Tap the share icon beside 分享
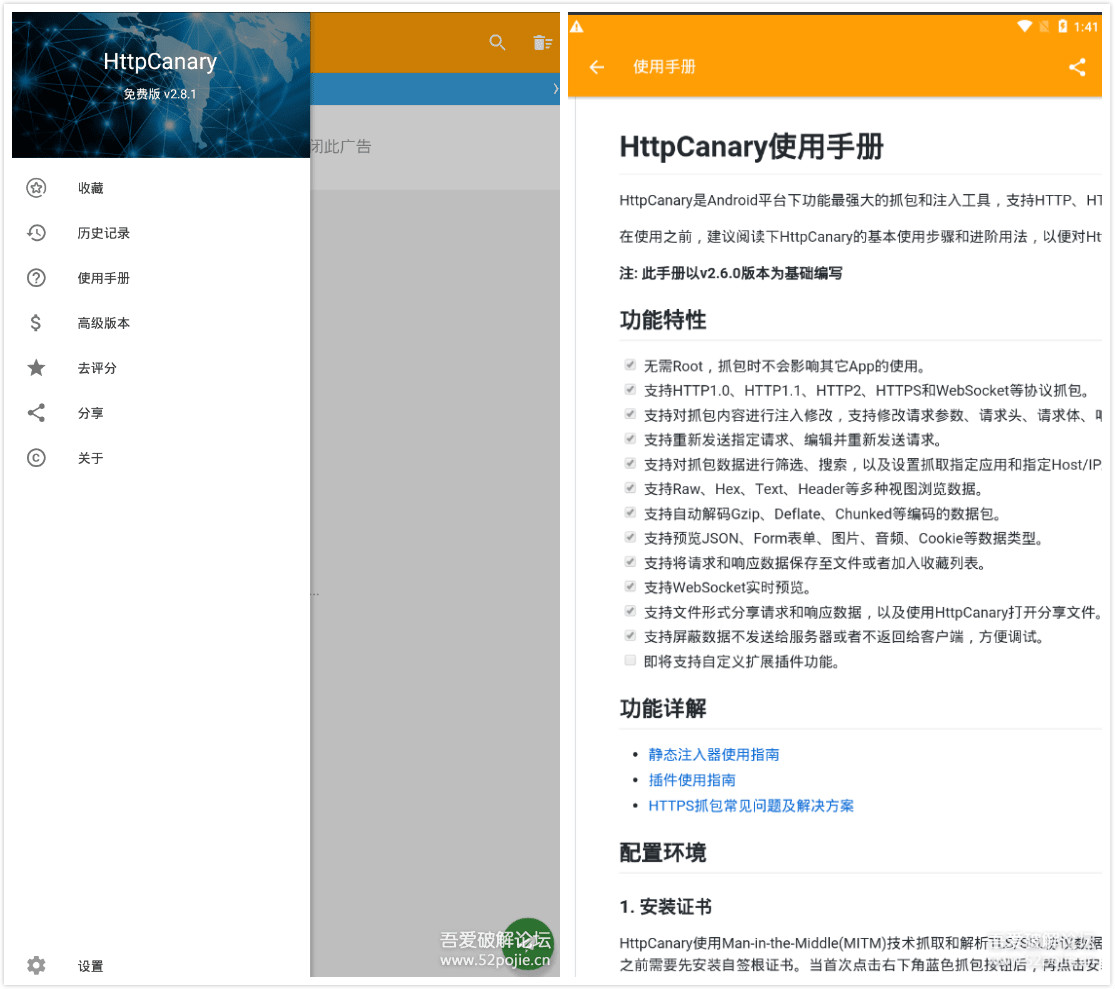The width and height of the screenshot is (1115, 989). [36, 413]
